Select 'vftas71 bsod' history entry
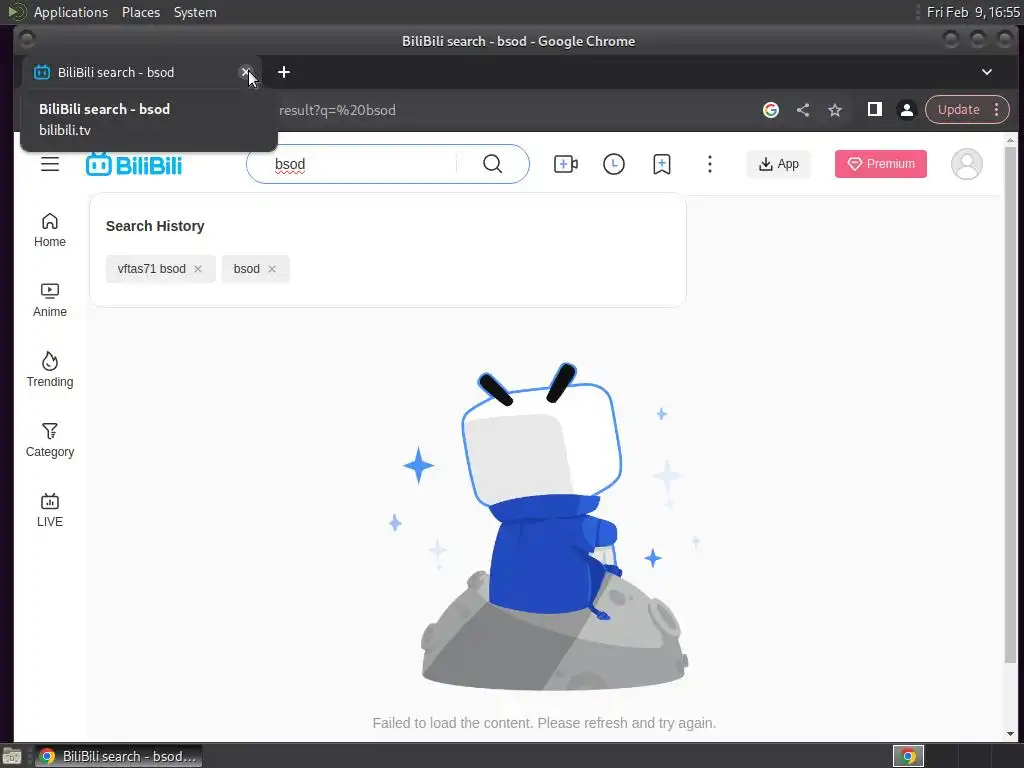Viewport: 1024px width, 768px height. tap(152, 269)
